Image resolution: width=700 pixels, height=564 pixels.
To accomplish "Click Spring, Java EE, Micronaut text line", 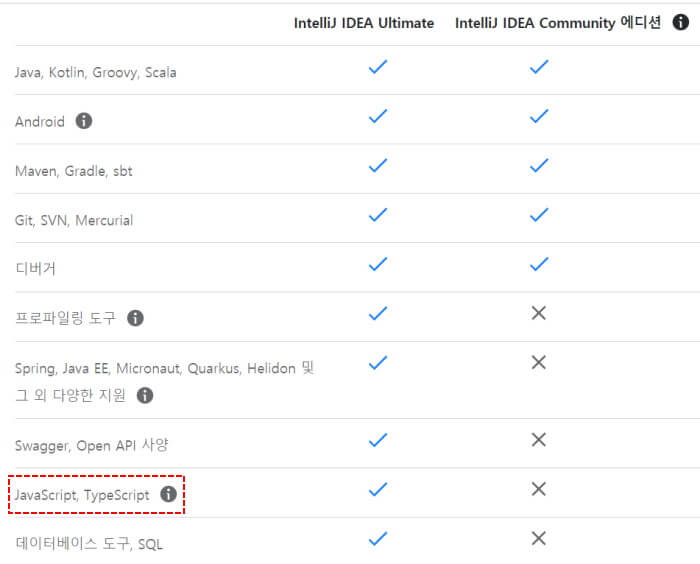I will pyautogui.click(x=164, y=368).
